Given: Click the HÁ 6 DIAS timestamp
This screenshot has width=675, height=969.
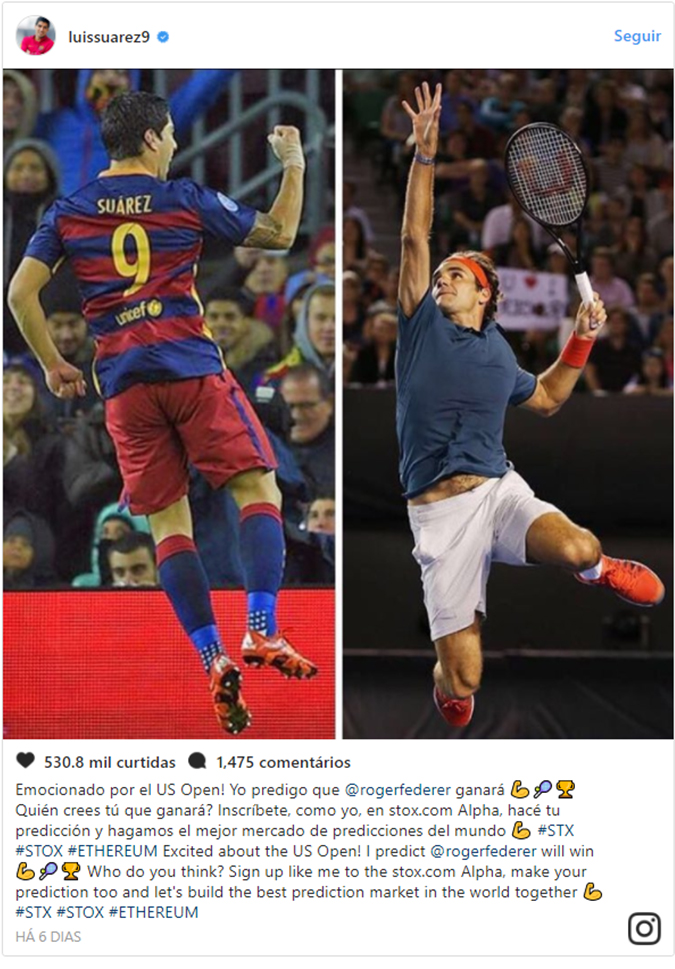Looking at the screenshot, I should click(x=48, y=937).
